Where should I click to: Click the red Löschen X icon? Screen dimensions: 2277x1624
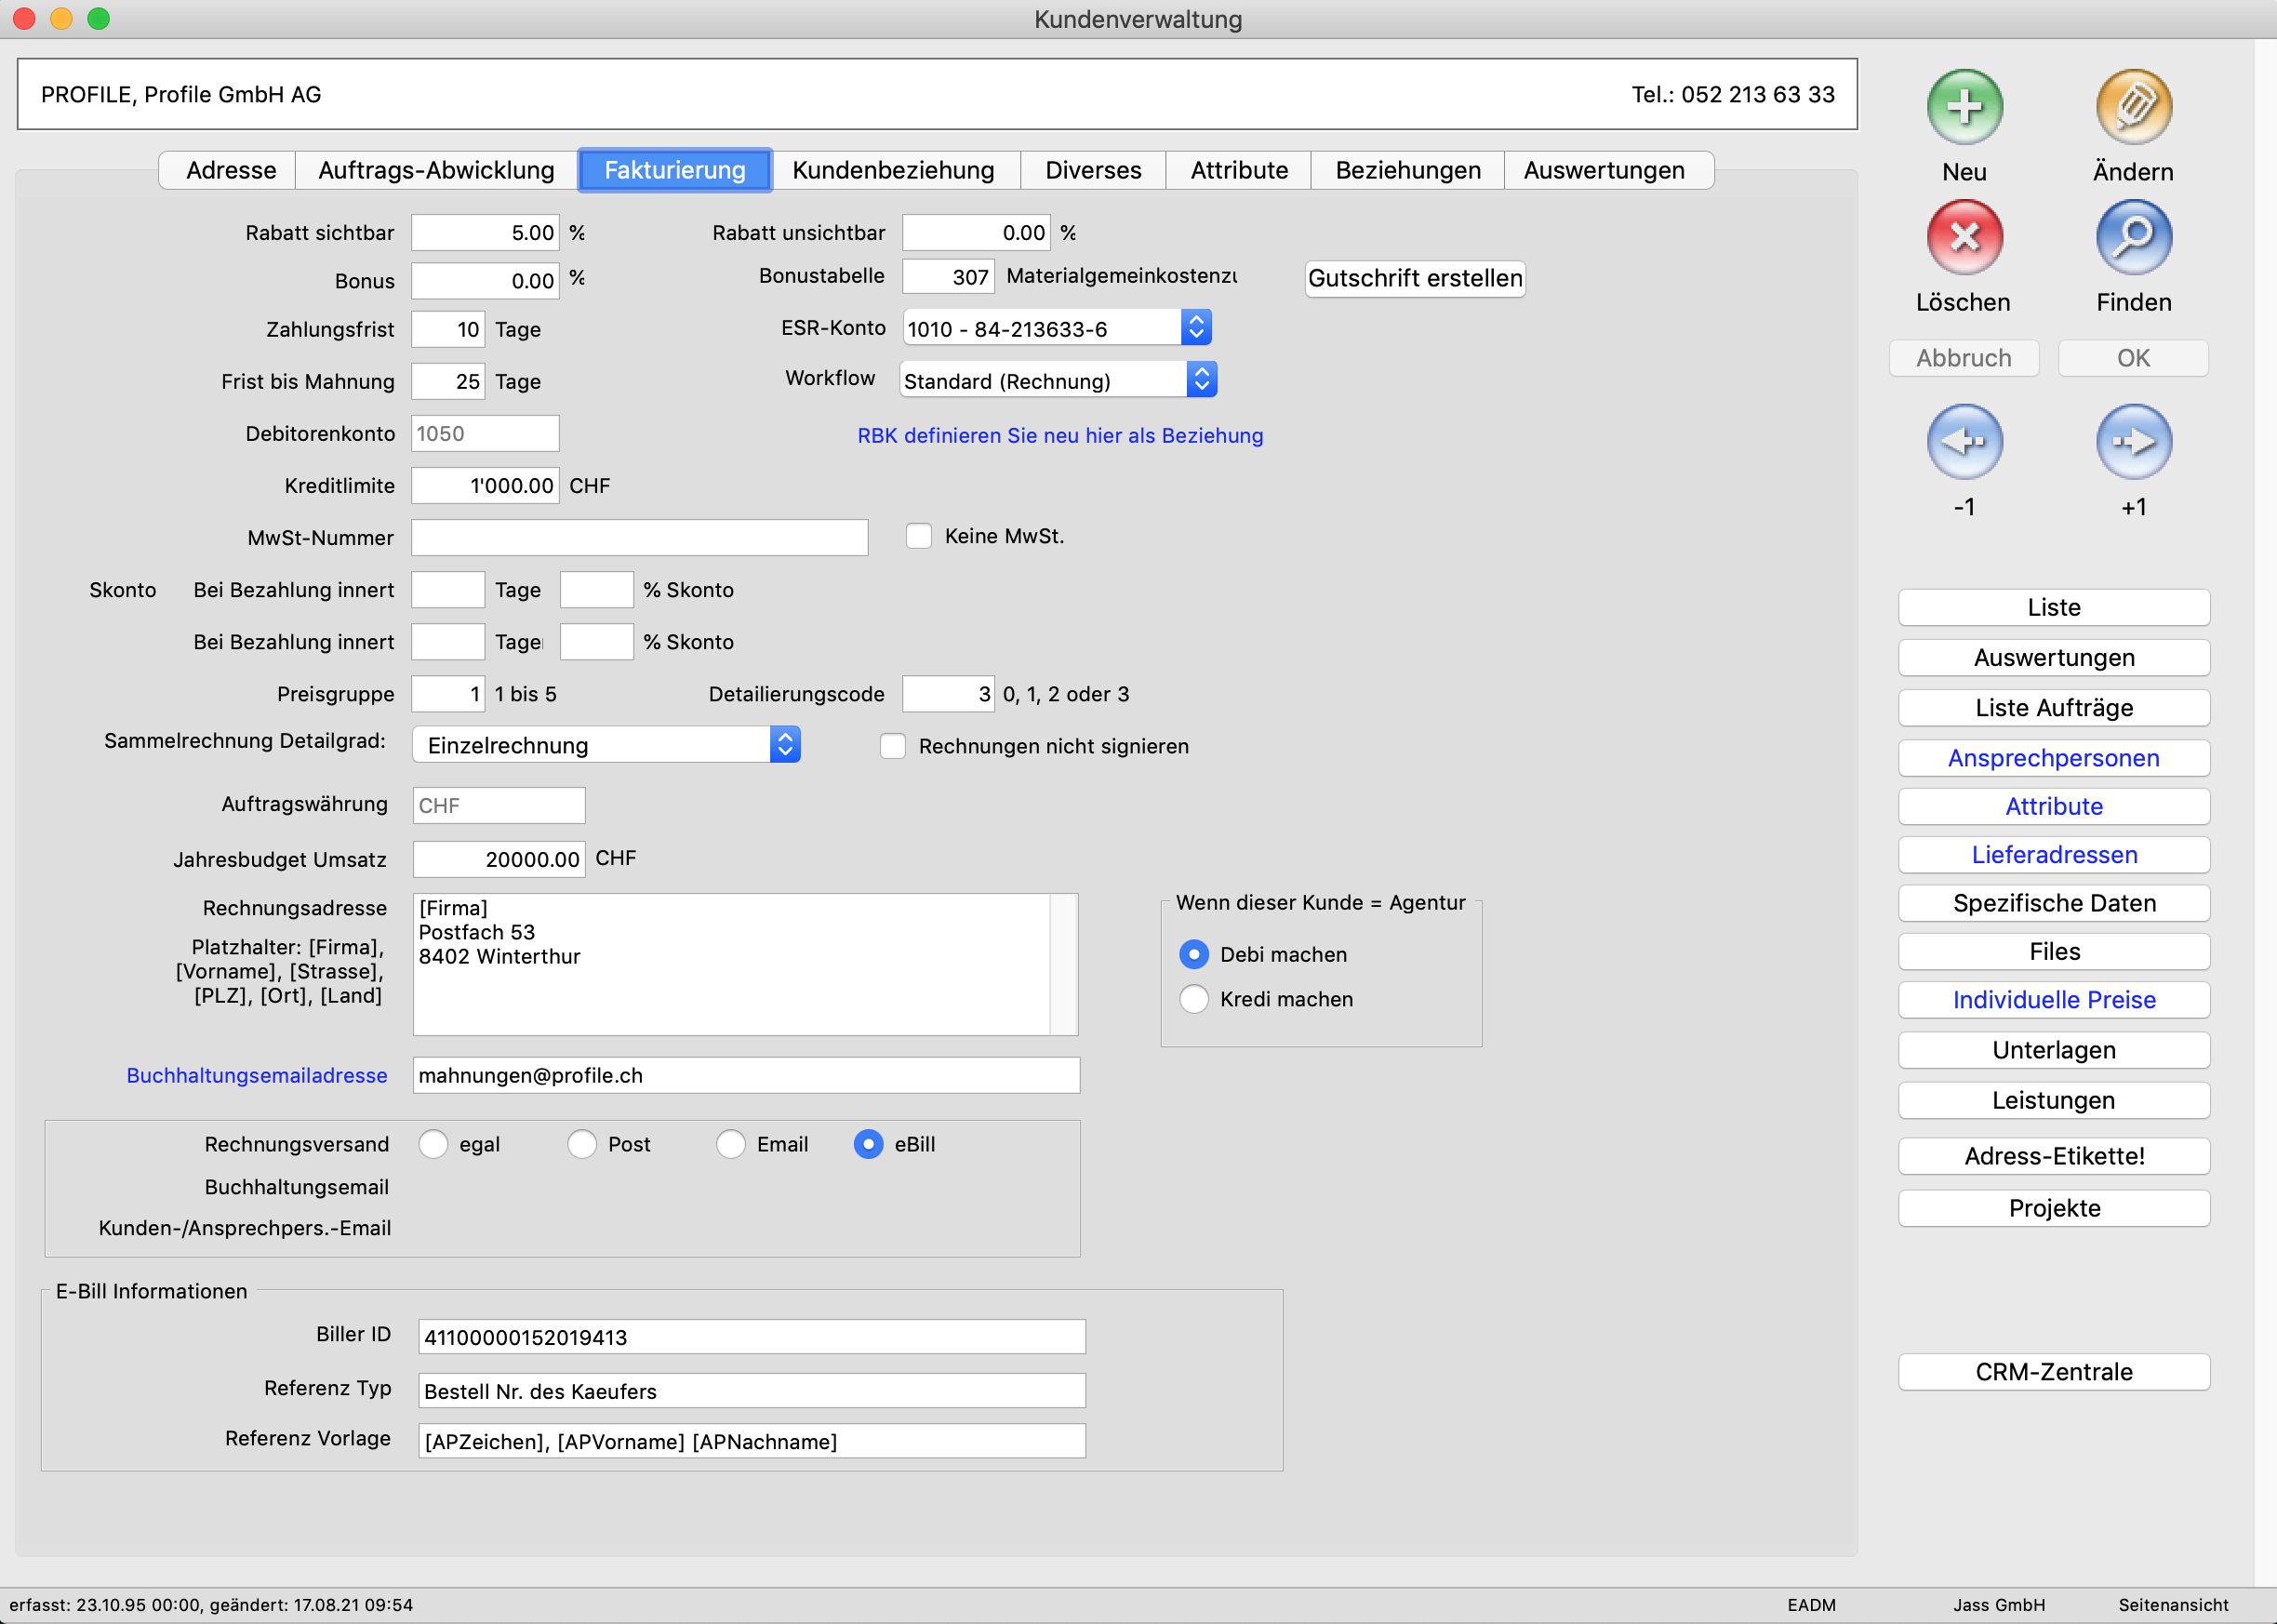[x=1963, y=237]
